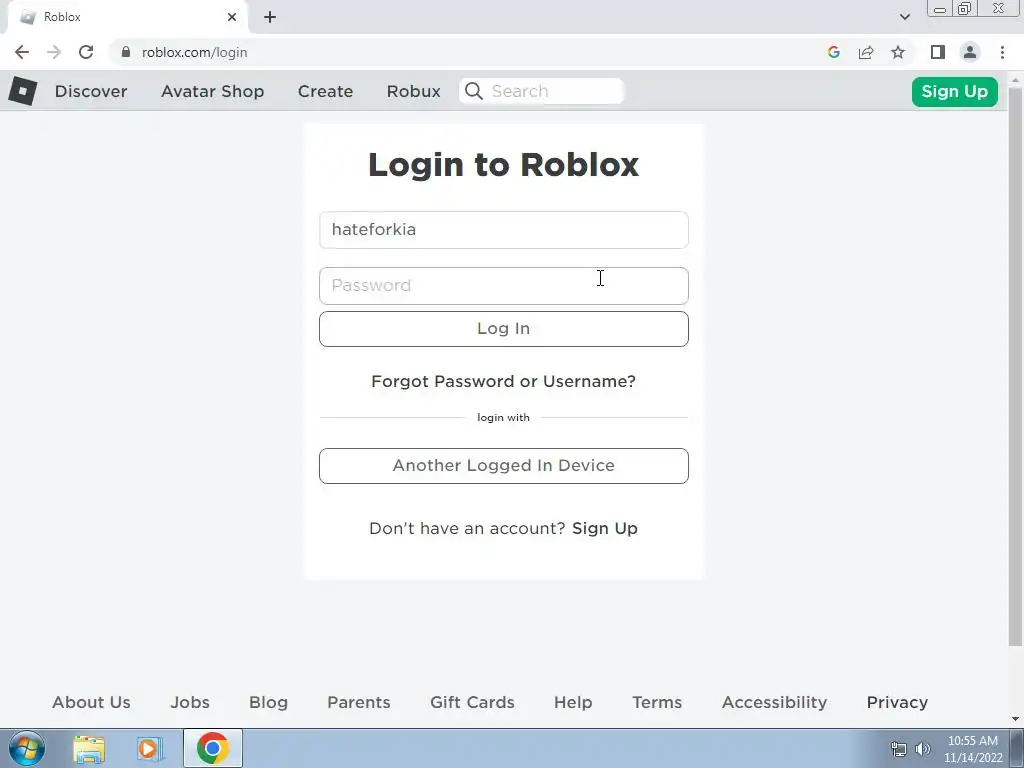Click the Google icon in address bar

[x=833, y=52]
